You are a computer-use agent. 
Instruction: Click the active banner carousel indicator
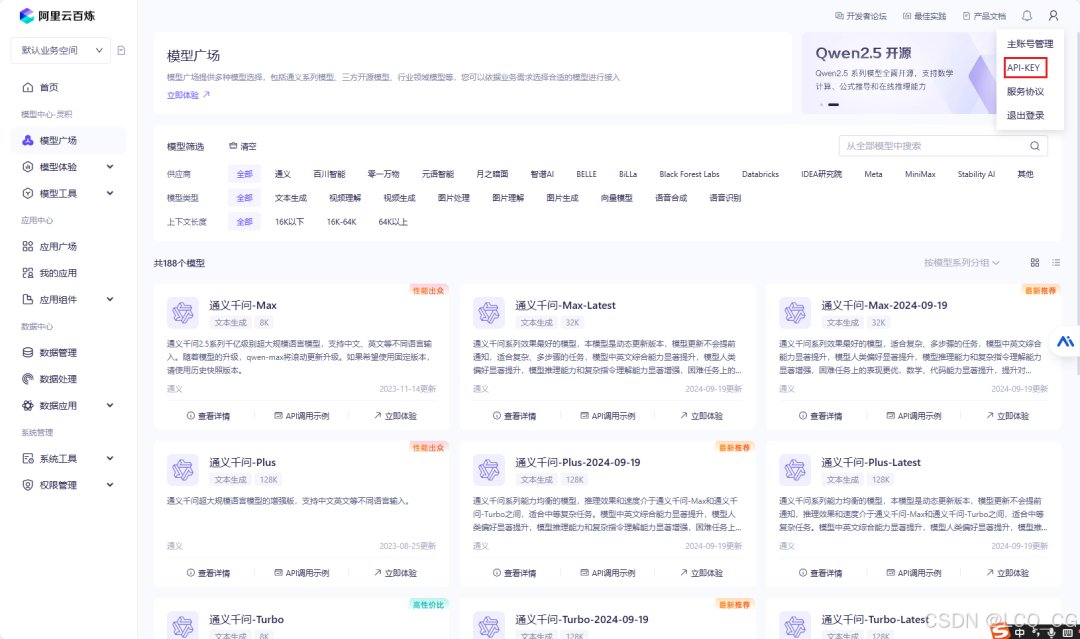click(x=833, y=105)
